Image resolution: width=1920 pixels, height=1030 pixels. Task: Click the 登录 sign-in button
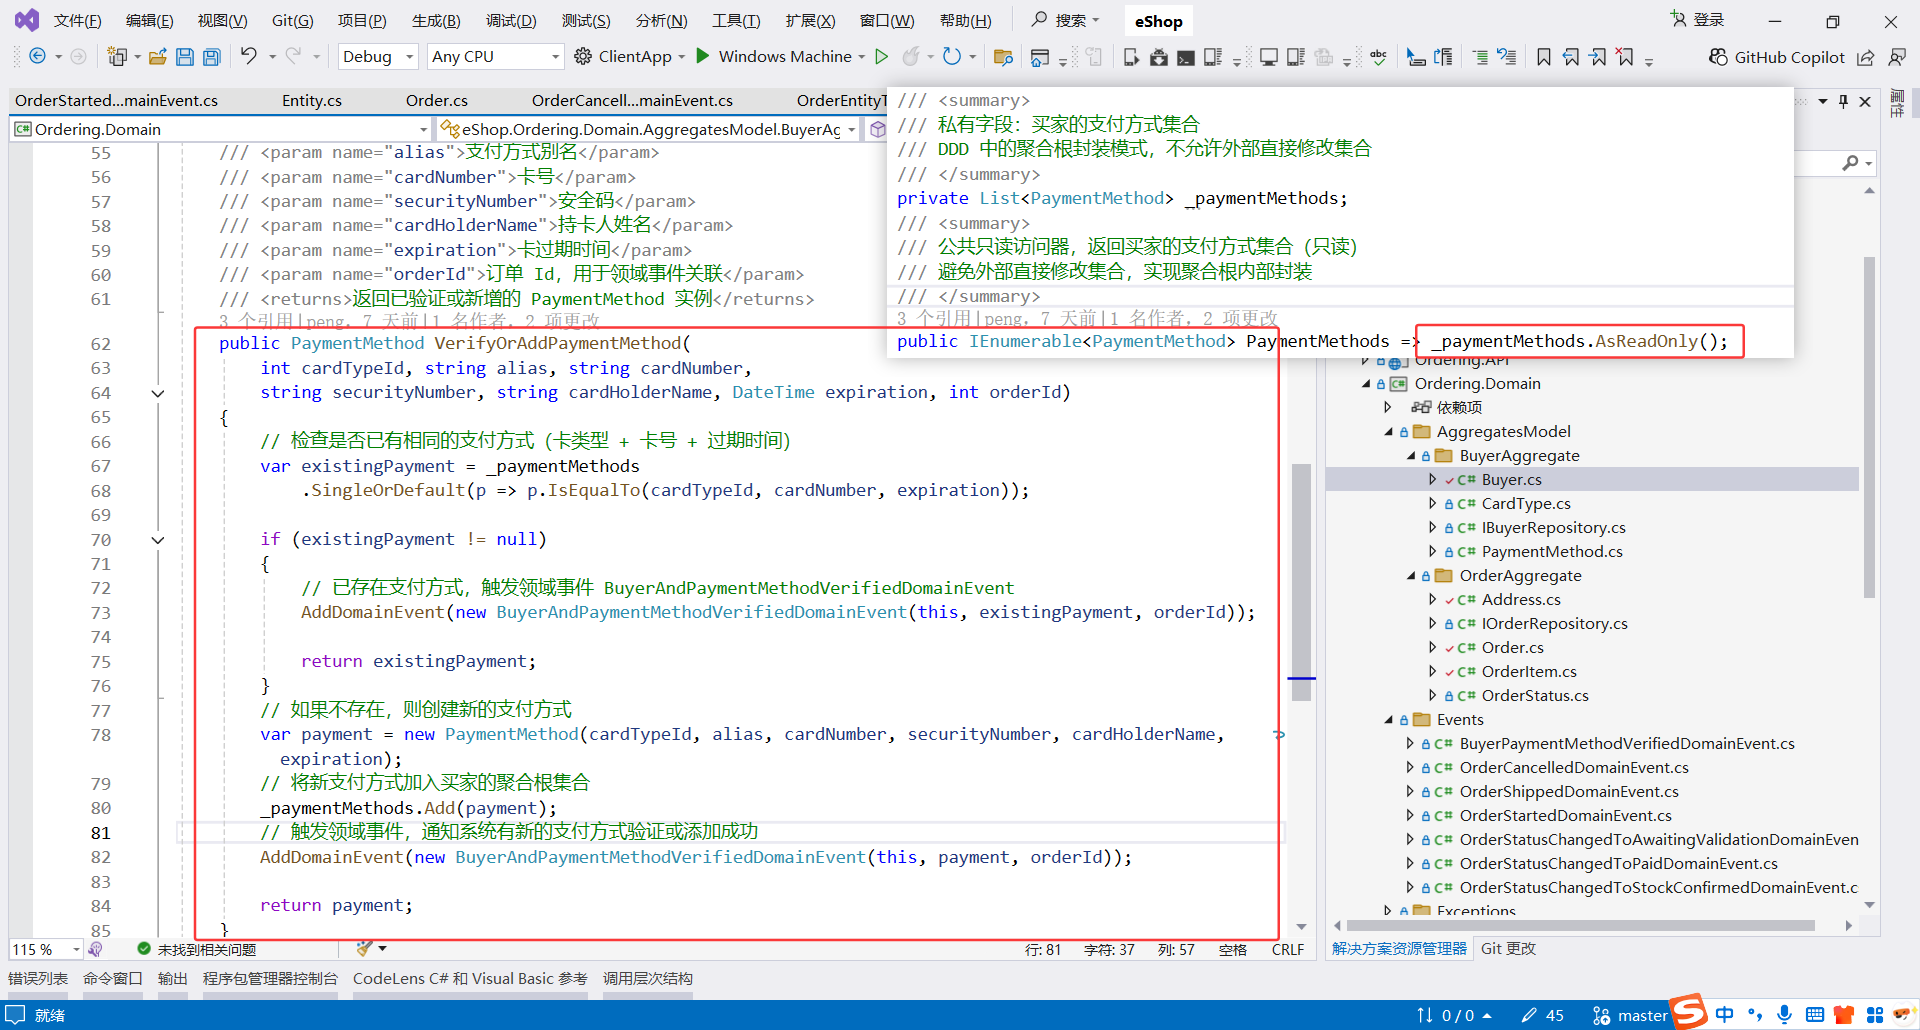[1698, 20]
